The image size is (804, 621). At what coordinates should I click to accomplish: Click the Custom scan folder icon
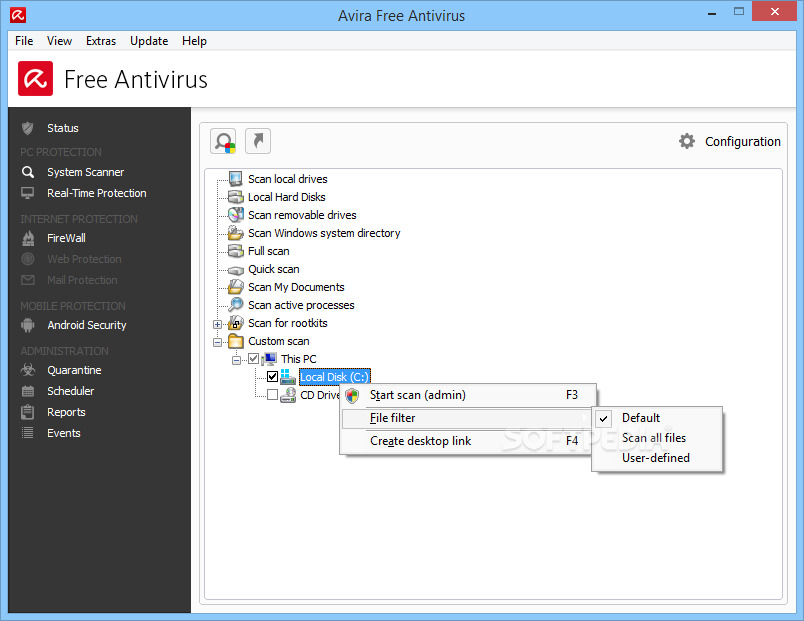point(235,341)
